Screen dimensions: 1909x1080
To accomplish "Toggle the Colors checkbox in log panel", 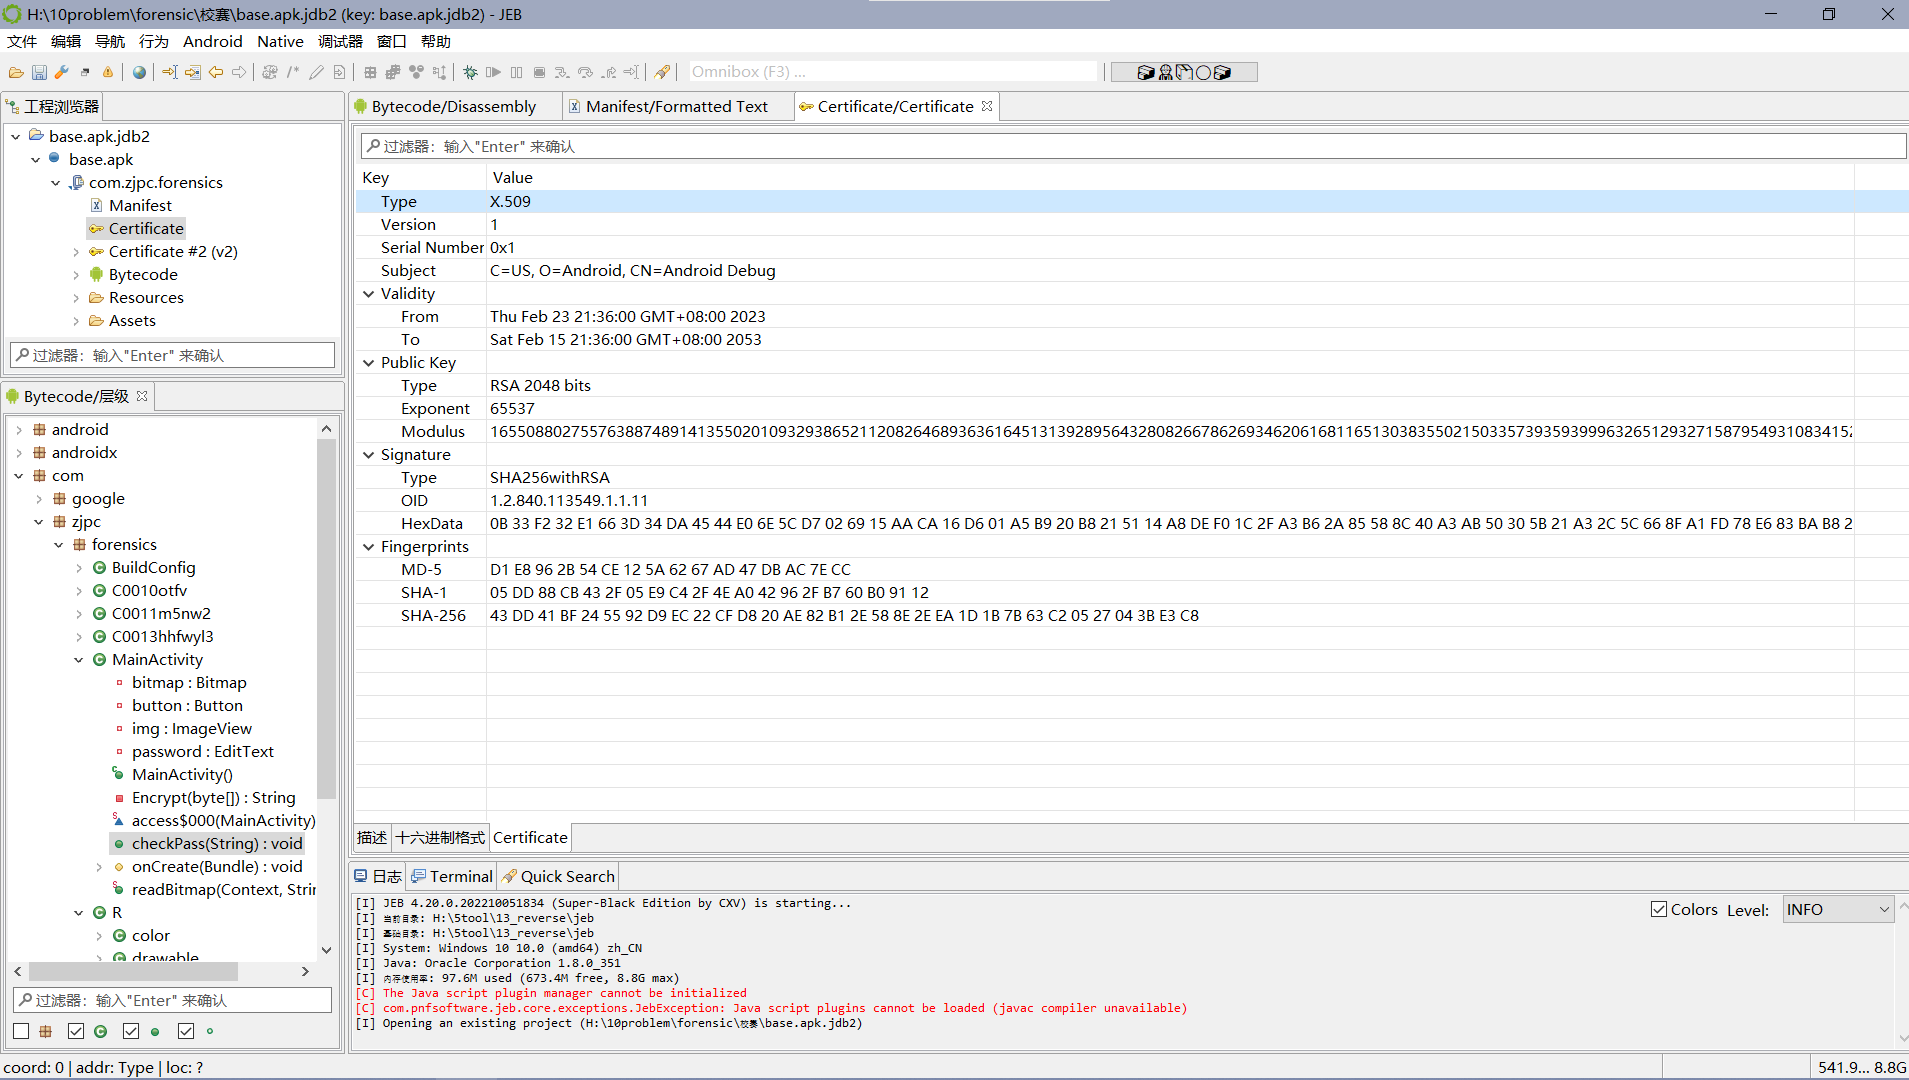I will (x=1659, y=909).
